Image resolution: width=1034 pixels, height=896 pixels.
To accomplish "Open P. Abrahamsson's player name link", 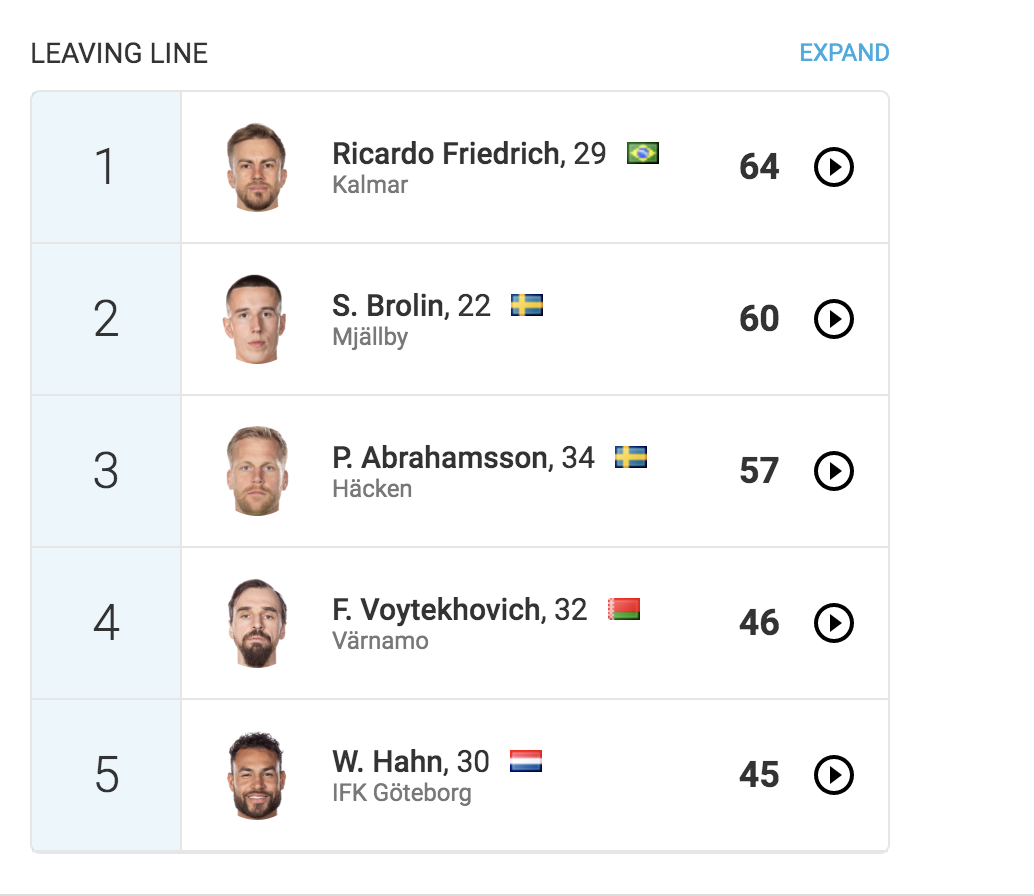I will click(440, 458).
